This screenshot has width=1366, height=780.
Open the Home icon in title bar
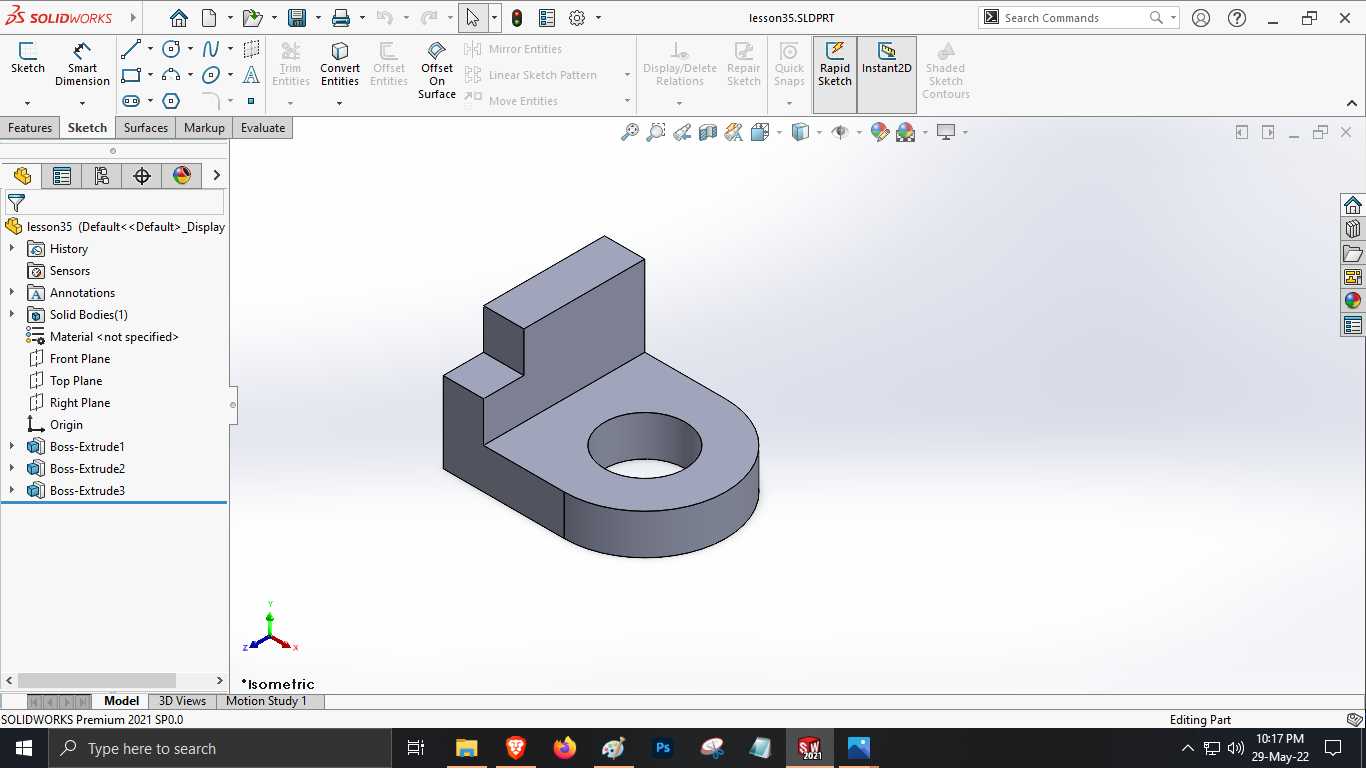click(178, 18)
